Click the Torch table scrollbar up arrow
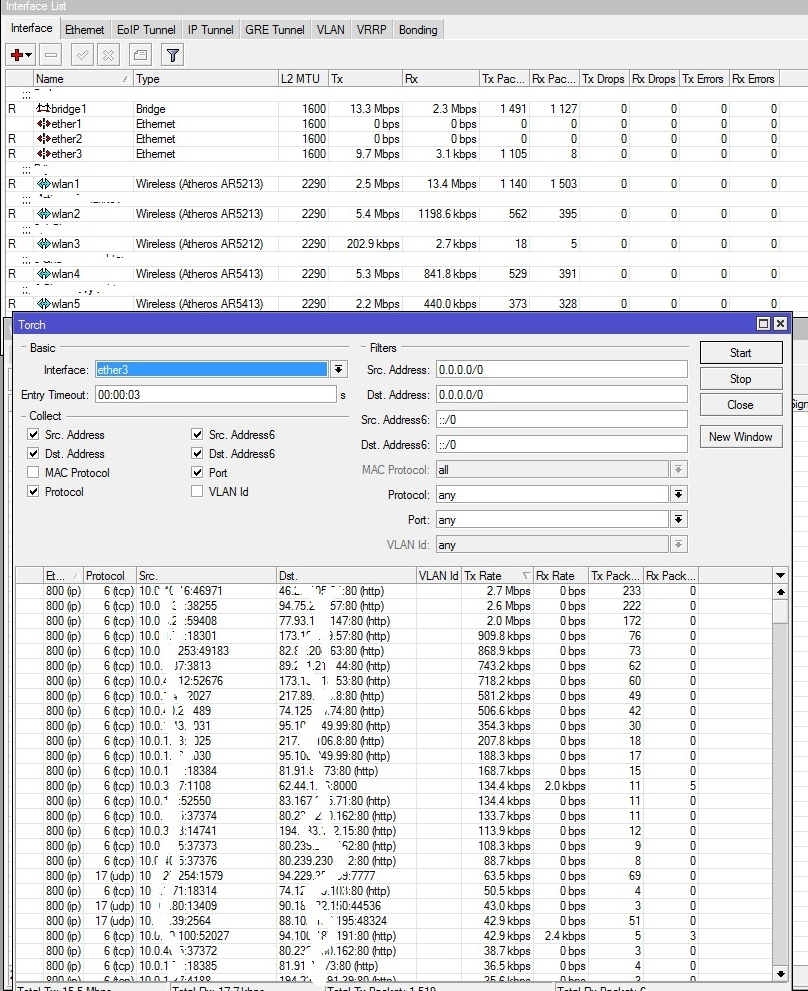Viewport: 808px width, 991px height. 781,592
